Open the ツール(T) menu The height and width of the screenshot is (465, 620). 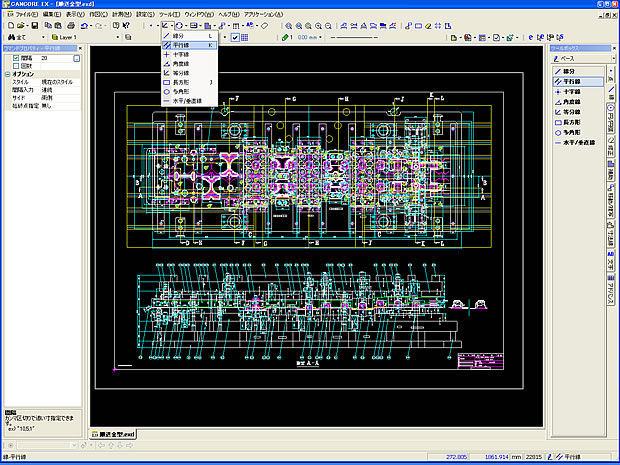point(168,15)
